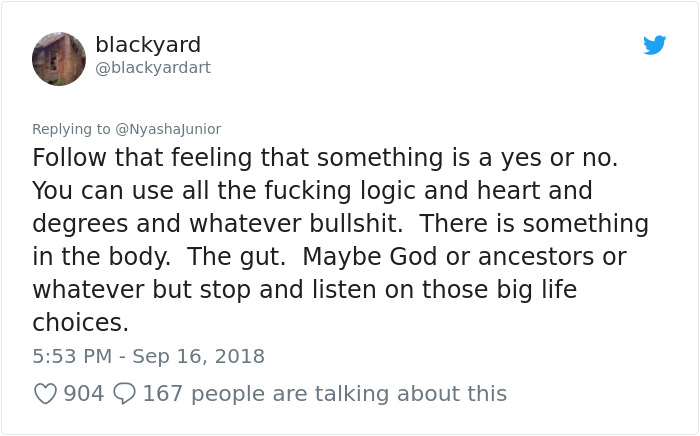Open the @NyashaJunior mention link
Screen dimensions: 700x436
click(x=168, y=129)
